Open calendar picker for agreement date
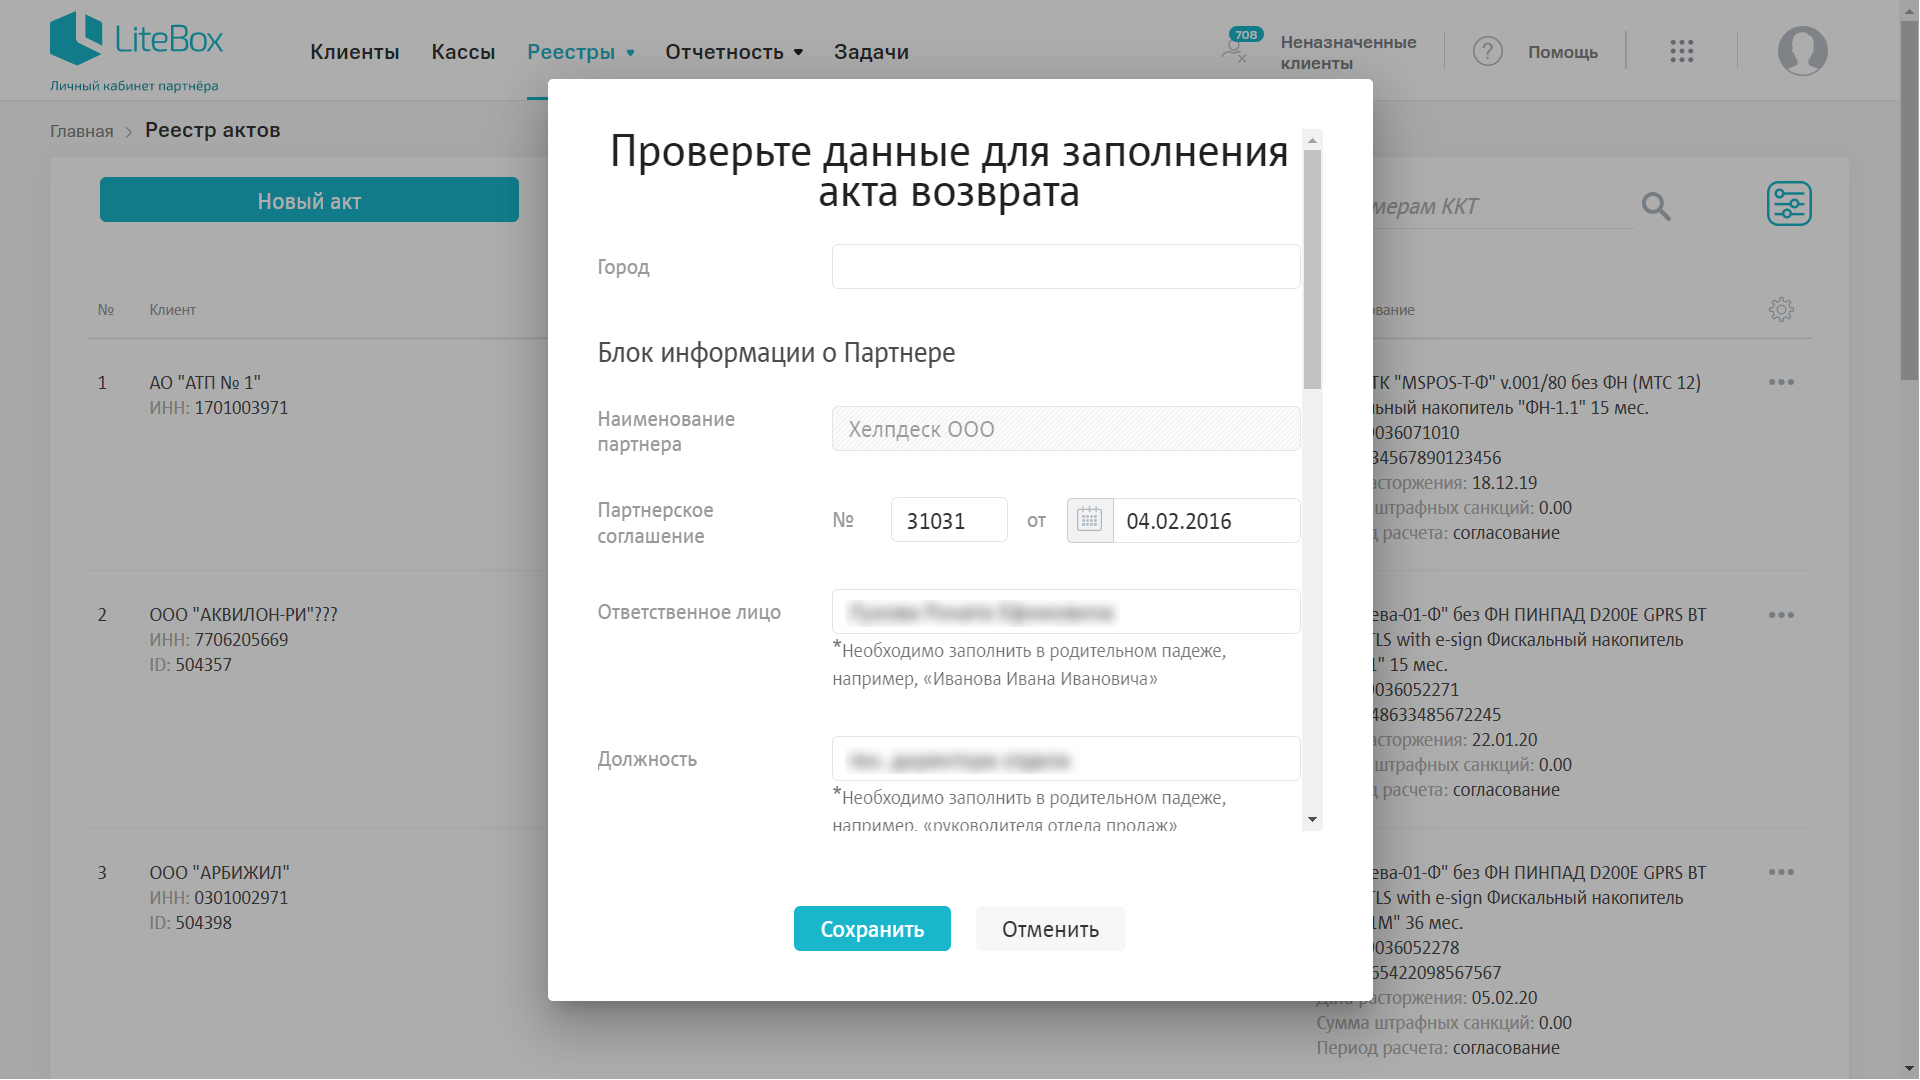Viewport: 1920px width, 1080px height. (x=1090, y=520)
